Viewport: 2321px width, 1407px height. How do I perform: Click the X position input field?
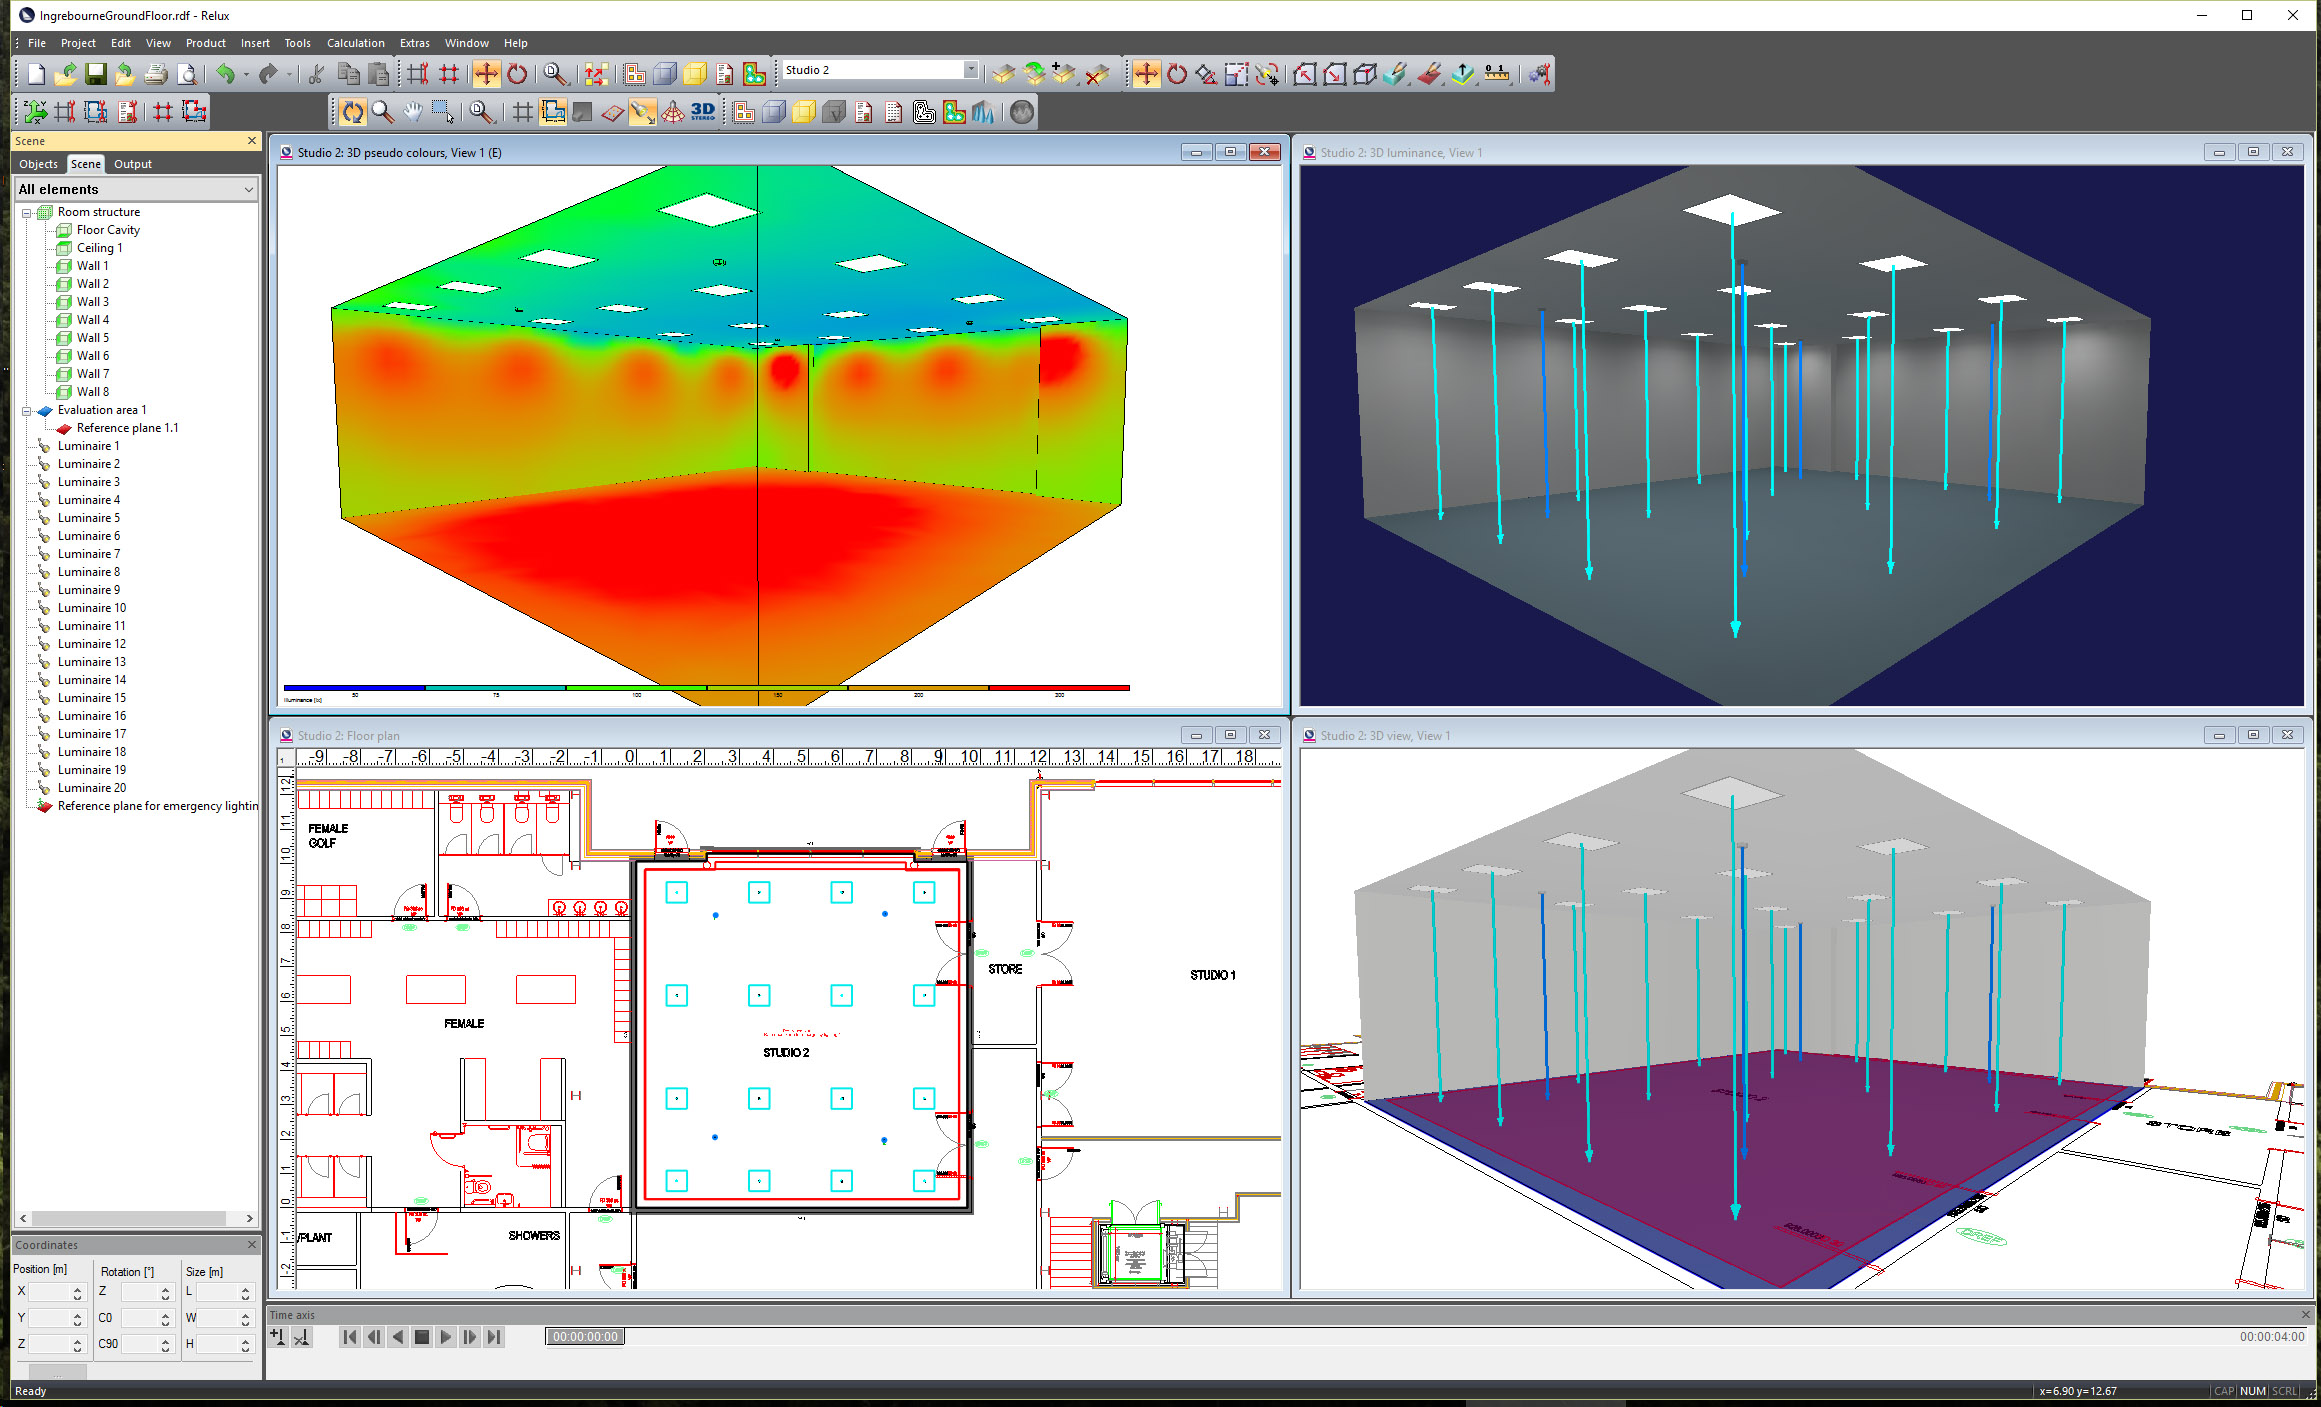click(49, 1292)
